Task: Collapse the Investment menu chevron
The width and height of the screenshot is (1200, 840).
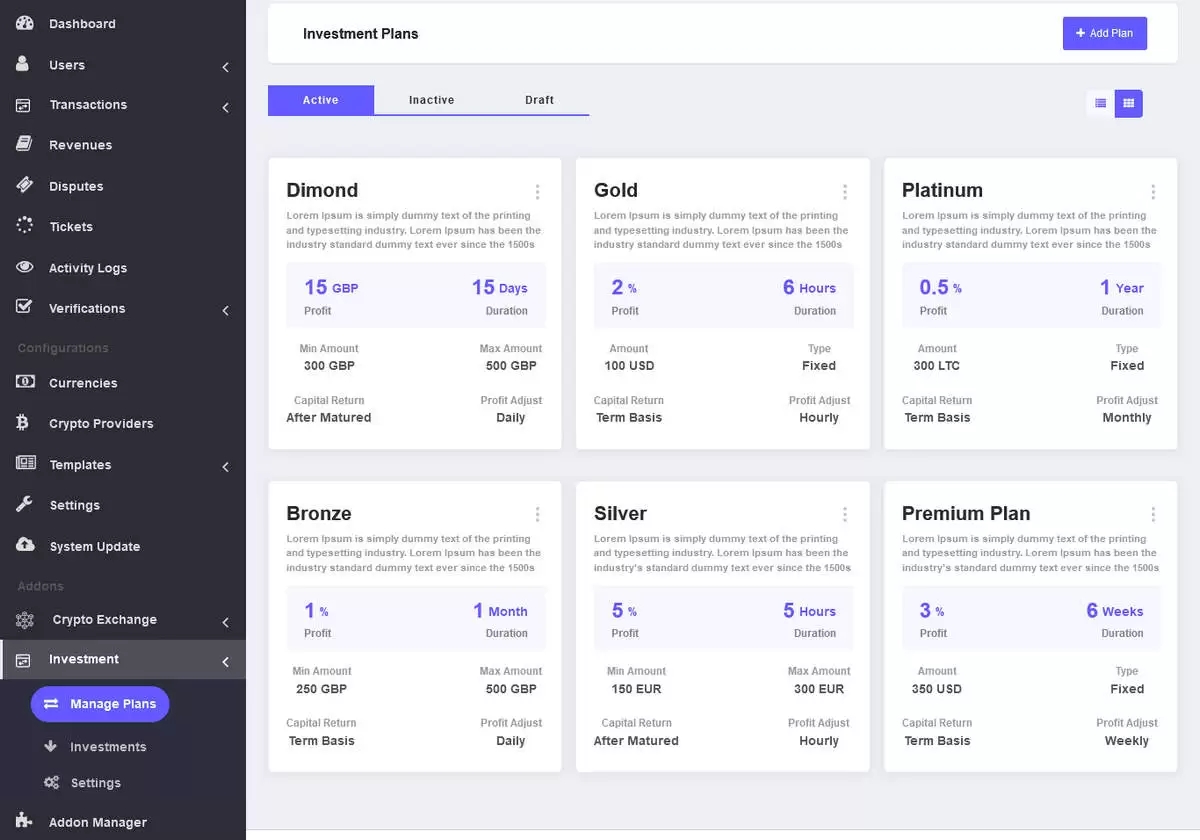Action: (225, 661)
